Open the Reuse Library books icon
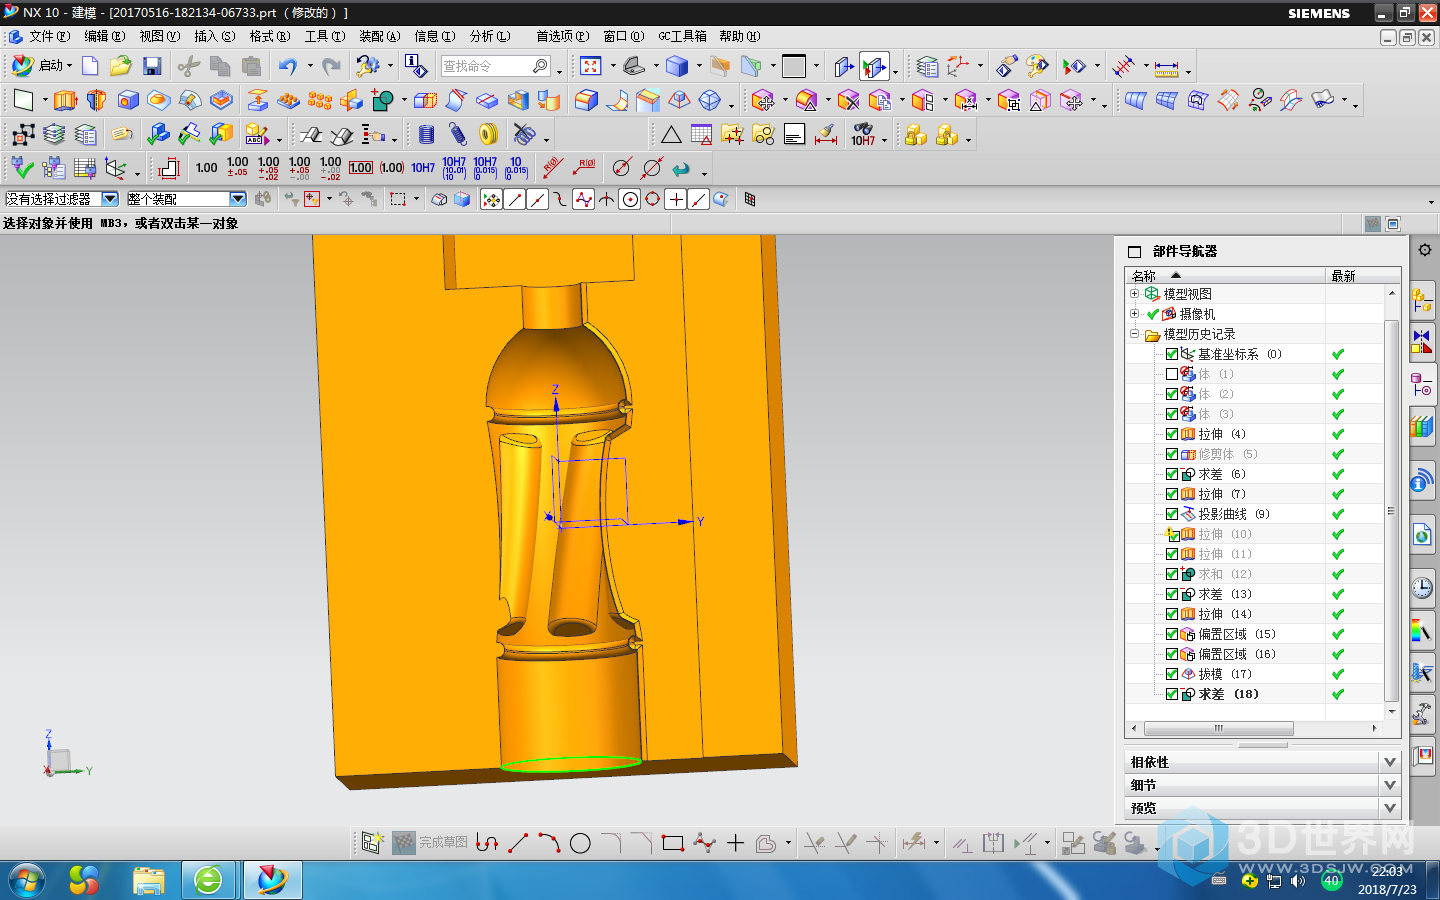This screenshot has height=900, width=1440. (1421, 427)
